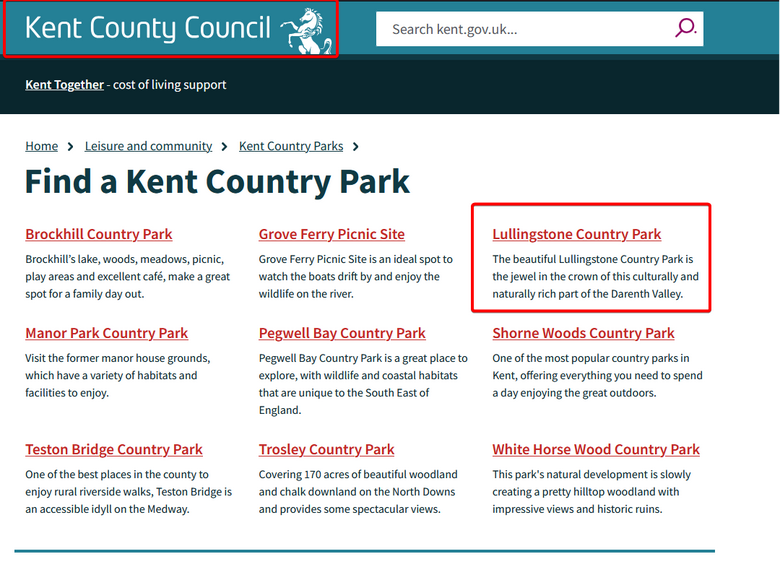Open Kent Country Parks breadcrumb
This screenshot has height=569, width=781.
tap(291, 146)
